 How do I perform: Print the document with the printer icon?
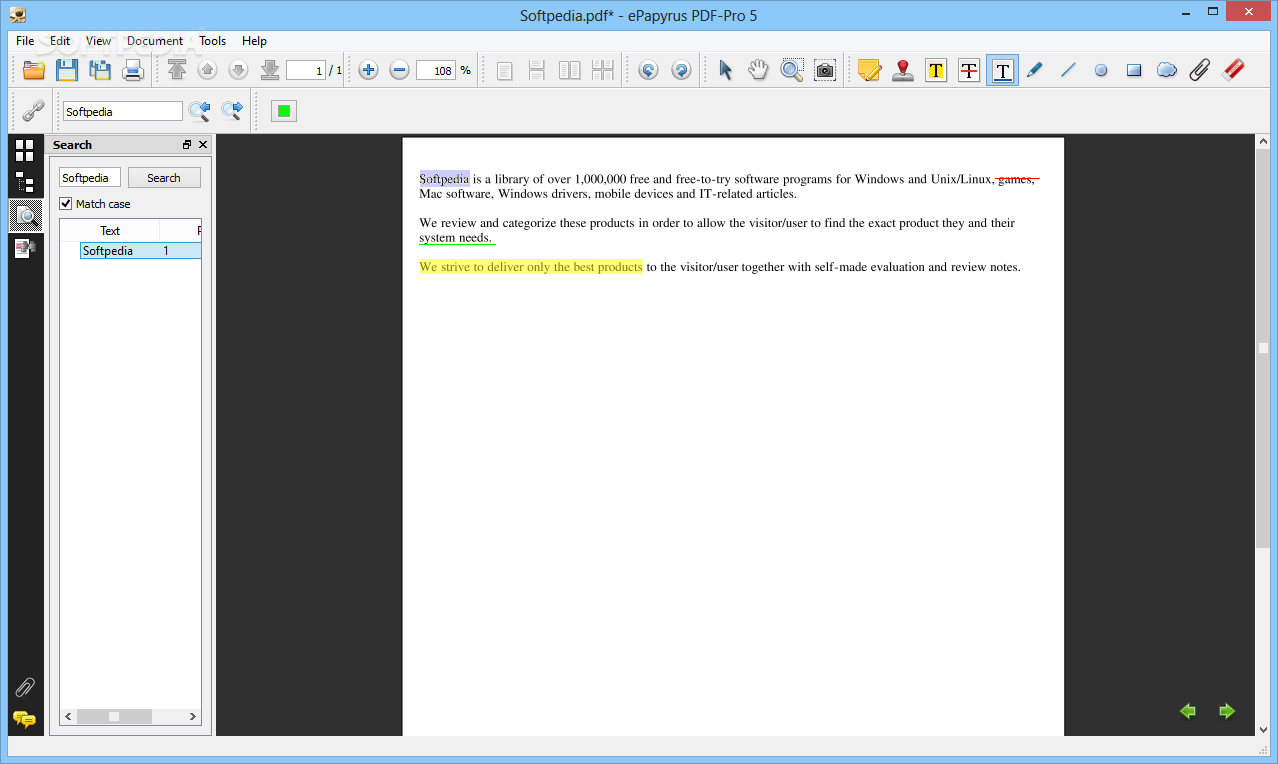pyautogui.click(x=133, y=70)
